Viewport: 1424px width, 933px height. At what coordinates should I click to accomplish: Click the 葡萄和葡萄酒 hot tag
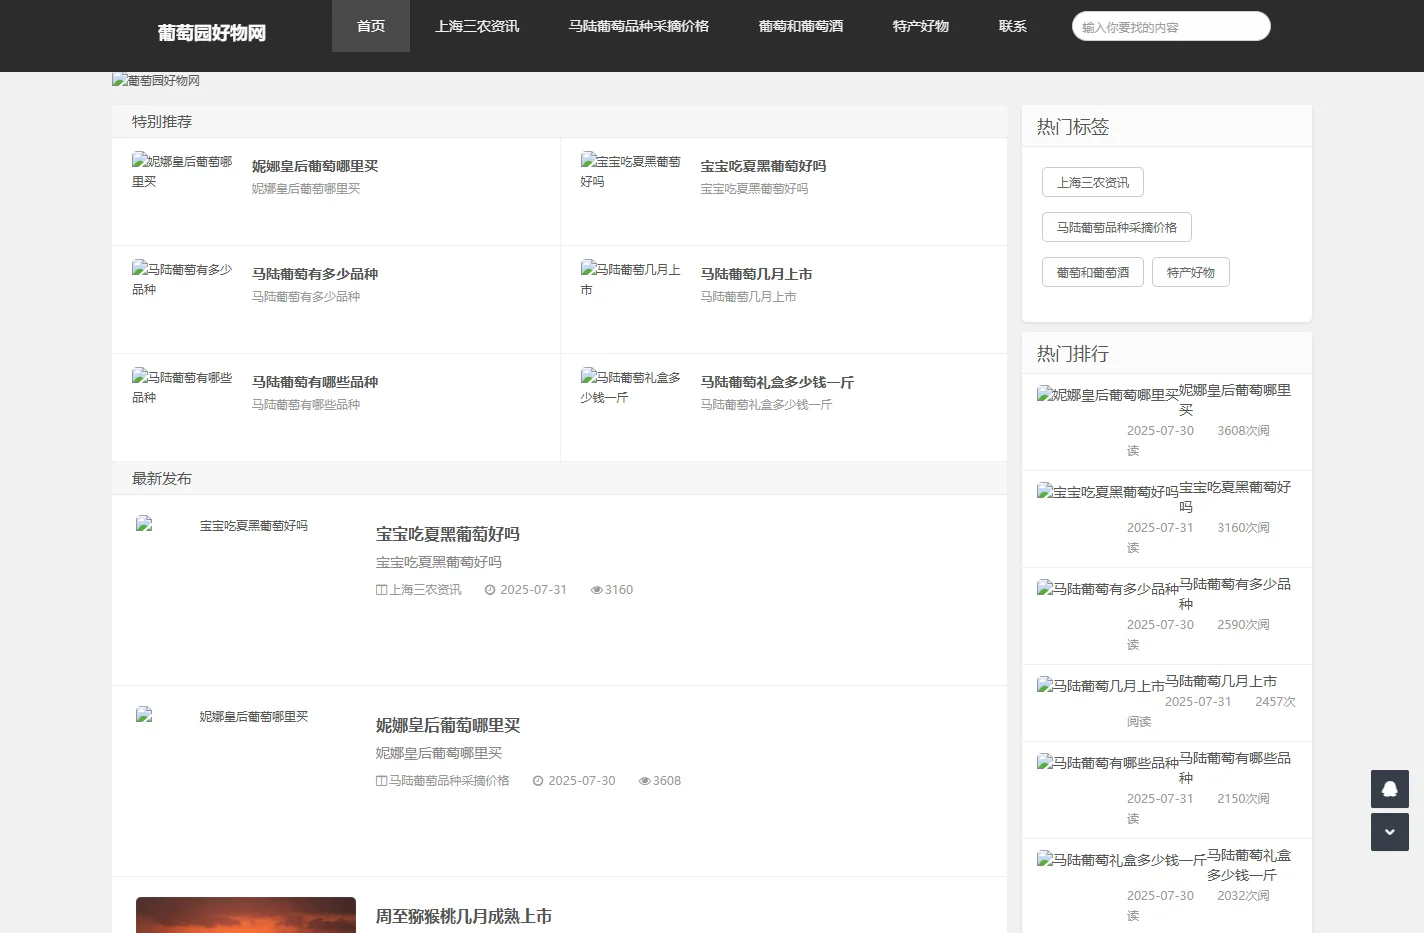pos(1093,272)
